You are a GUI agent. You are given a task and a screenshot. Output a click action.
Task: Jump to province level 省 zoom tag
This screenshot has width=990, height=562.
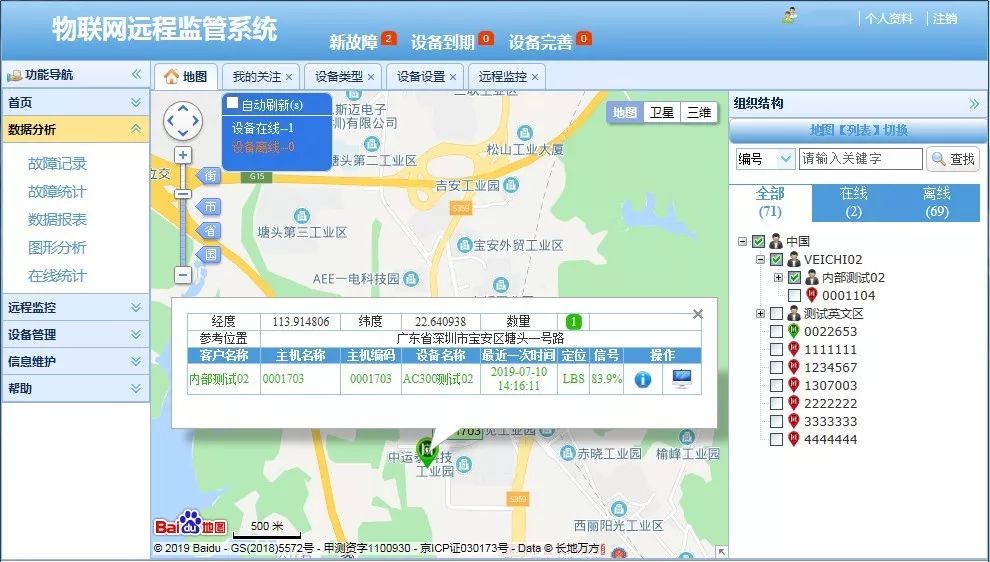(208, 230)
